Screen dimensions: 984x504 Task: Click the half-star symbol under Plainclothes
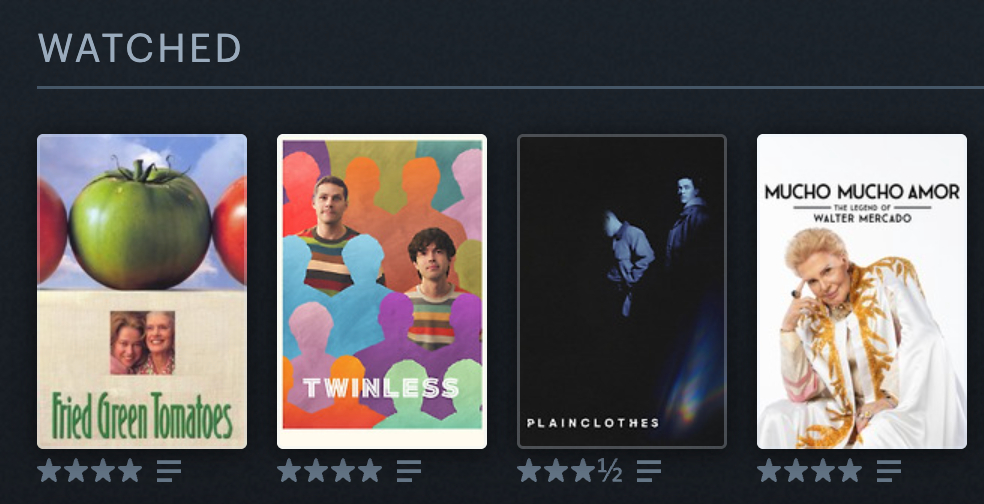pyautogui.click(x=610, y=470)
